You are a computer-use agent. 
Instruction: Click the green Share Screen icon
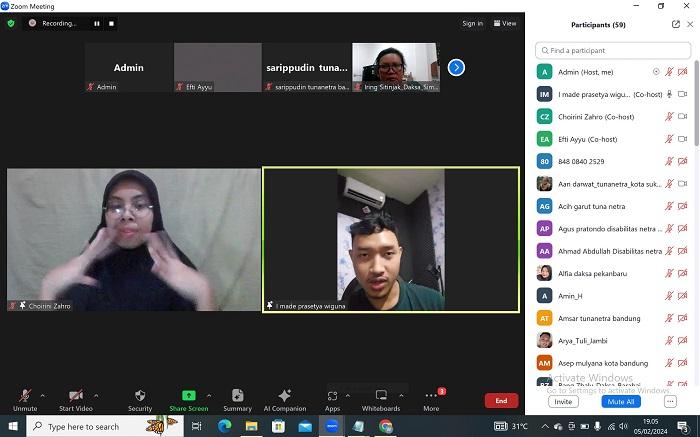click(x=188, y=396)
